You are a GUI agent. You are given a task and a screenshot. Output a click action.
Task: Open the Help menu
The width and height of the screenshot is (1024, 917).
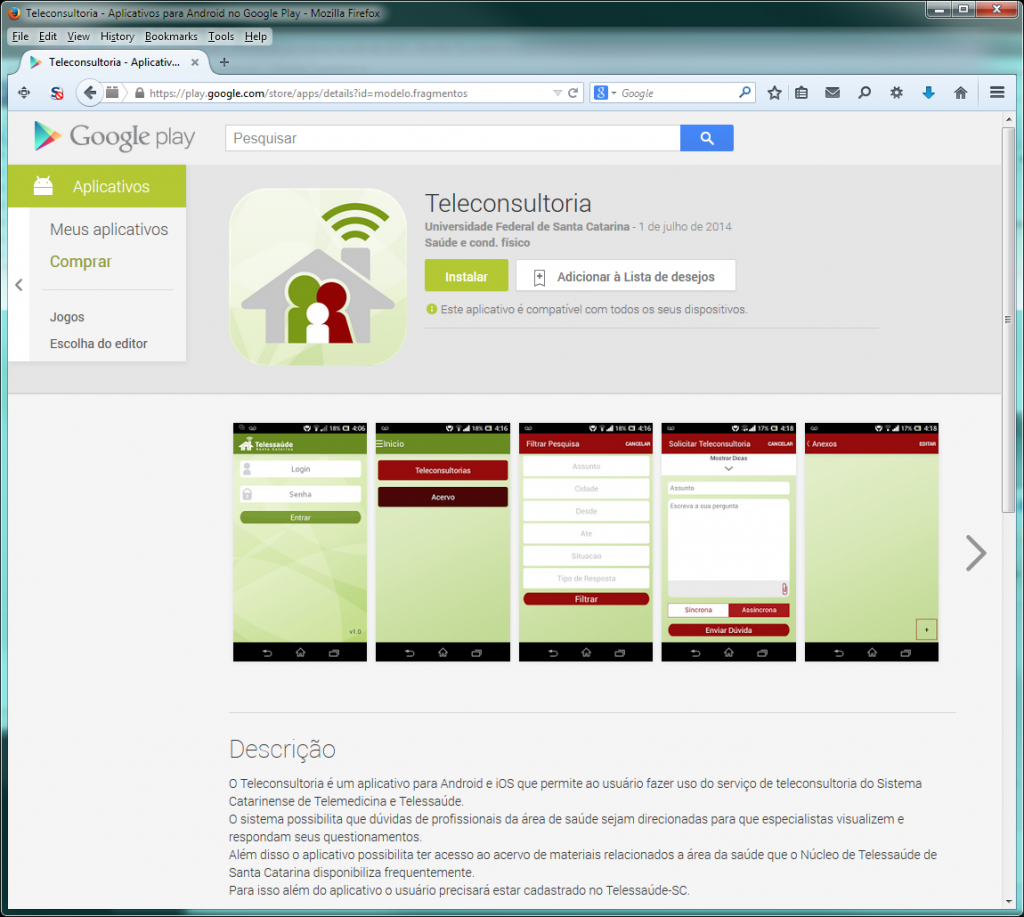pyautogui.click(x=256, y=37)
